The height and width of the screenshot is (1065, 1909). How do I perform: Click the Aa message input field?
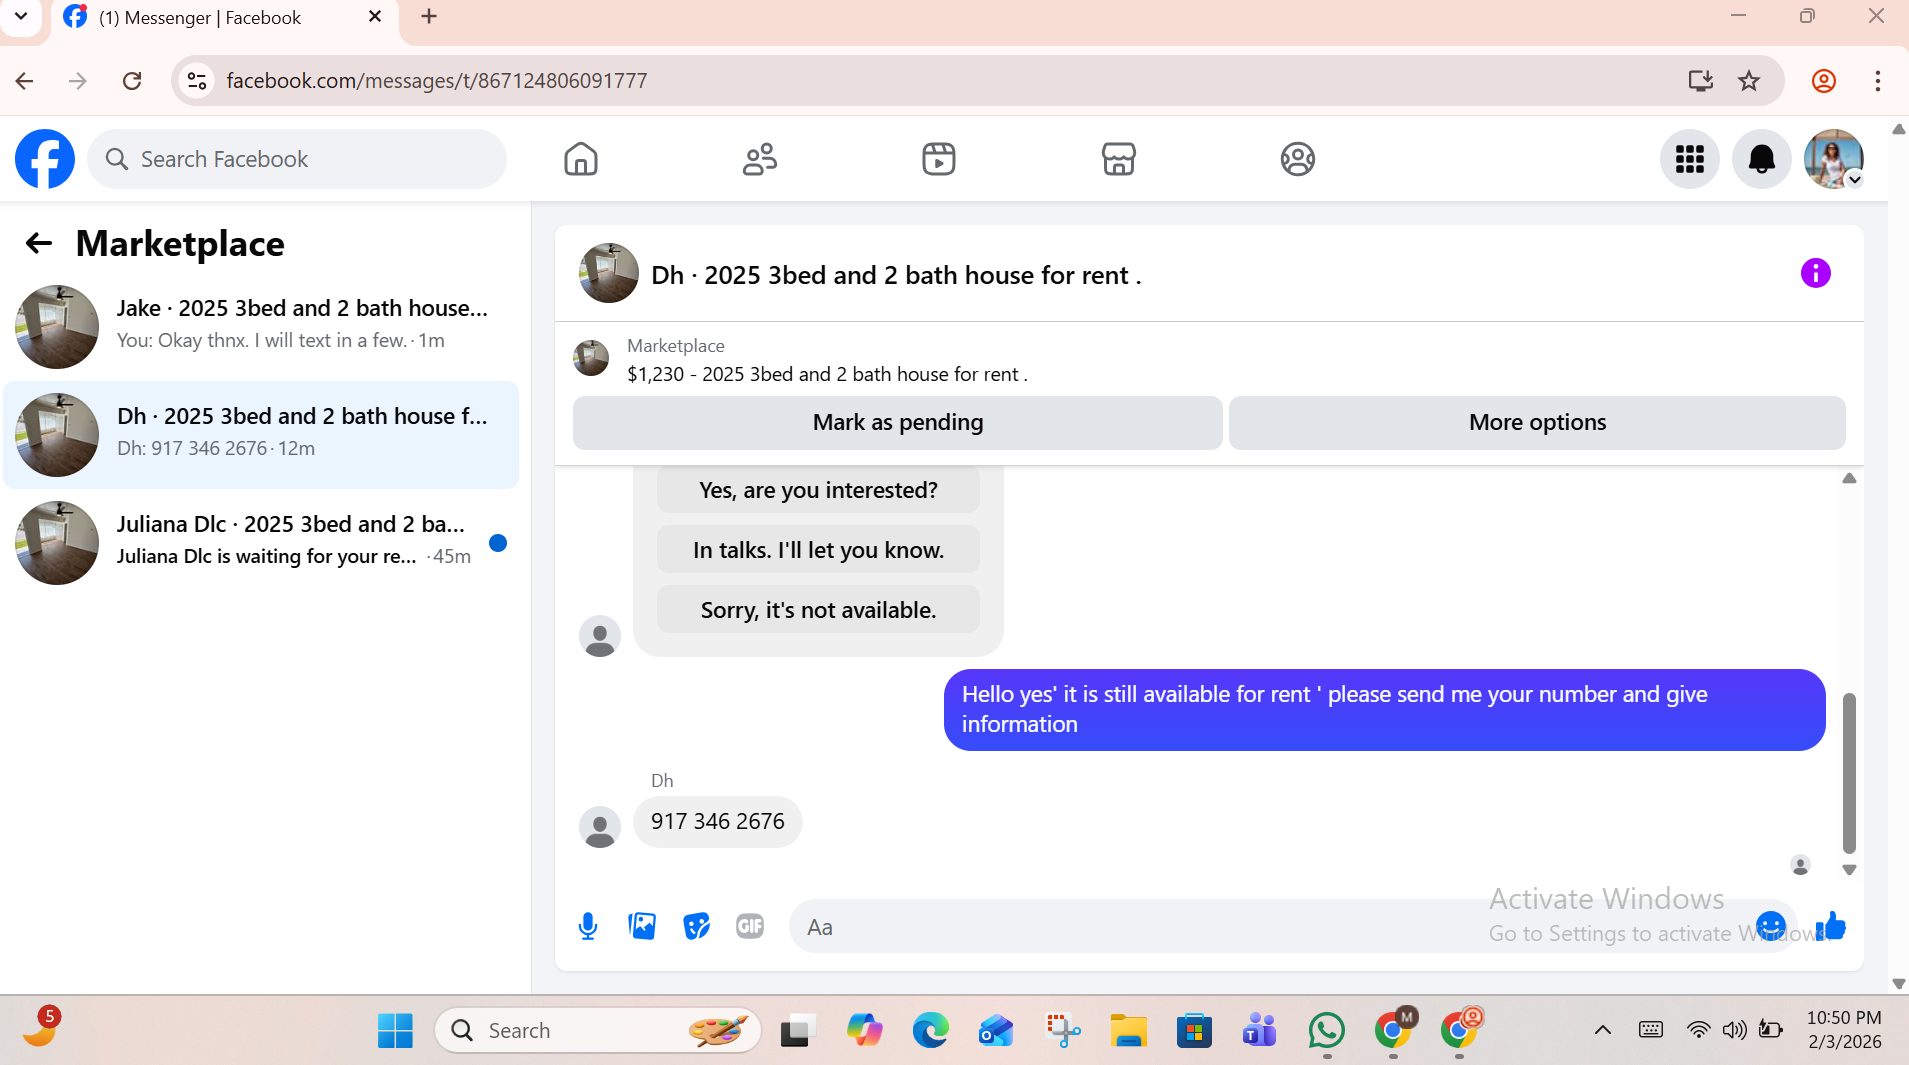(x=1270, y=927)
